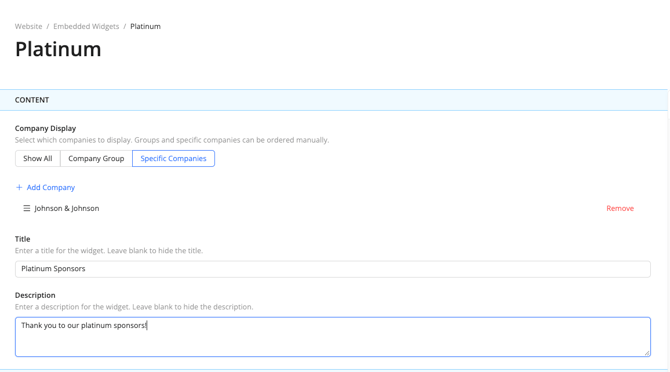Open the Website breadcrumb link
Image resolution: width=670 pixels, height=372 pixels.
click(28, 26)
